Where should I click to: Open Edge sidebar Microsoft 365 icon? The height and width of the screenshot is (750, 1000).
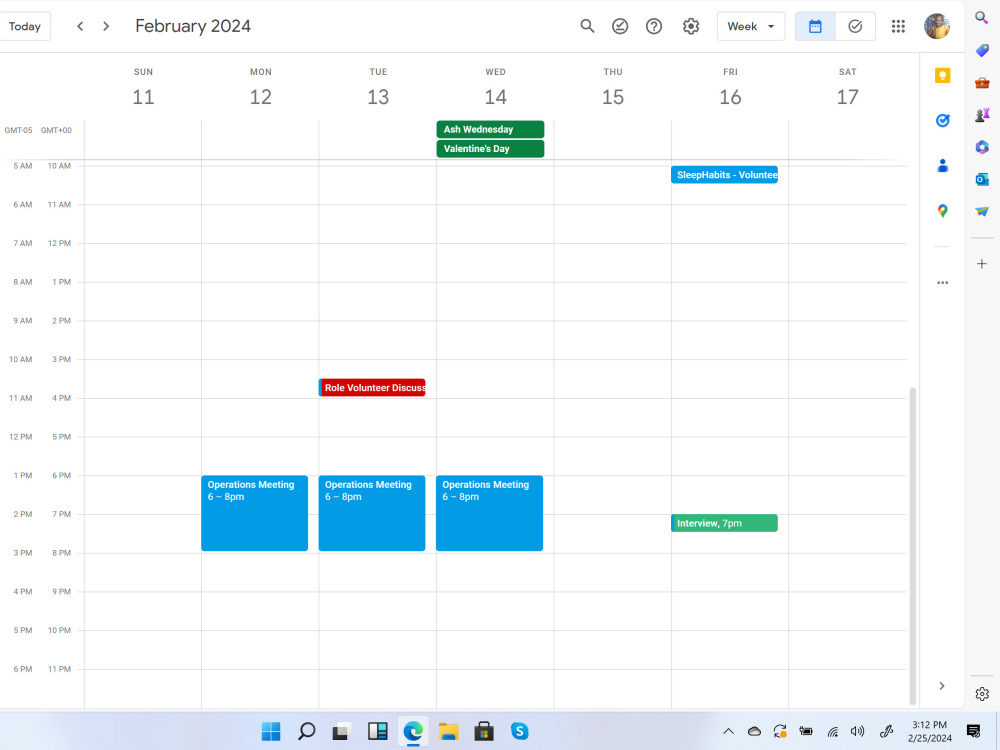click(x=982, y=147)
